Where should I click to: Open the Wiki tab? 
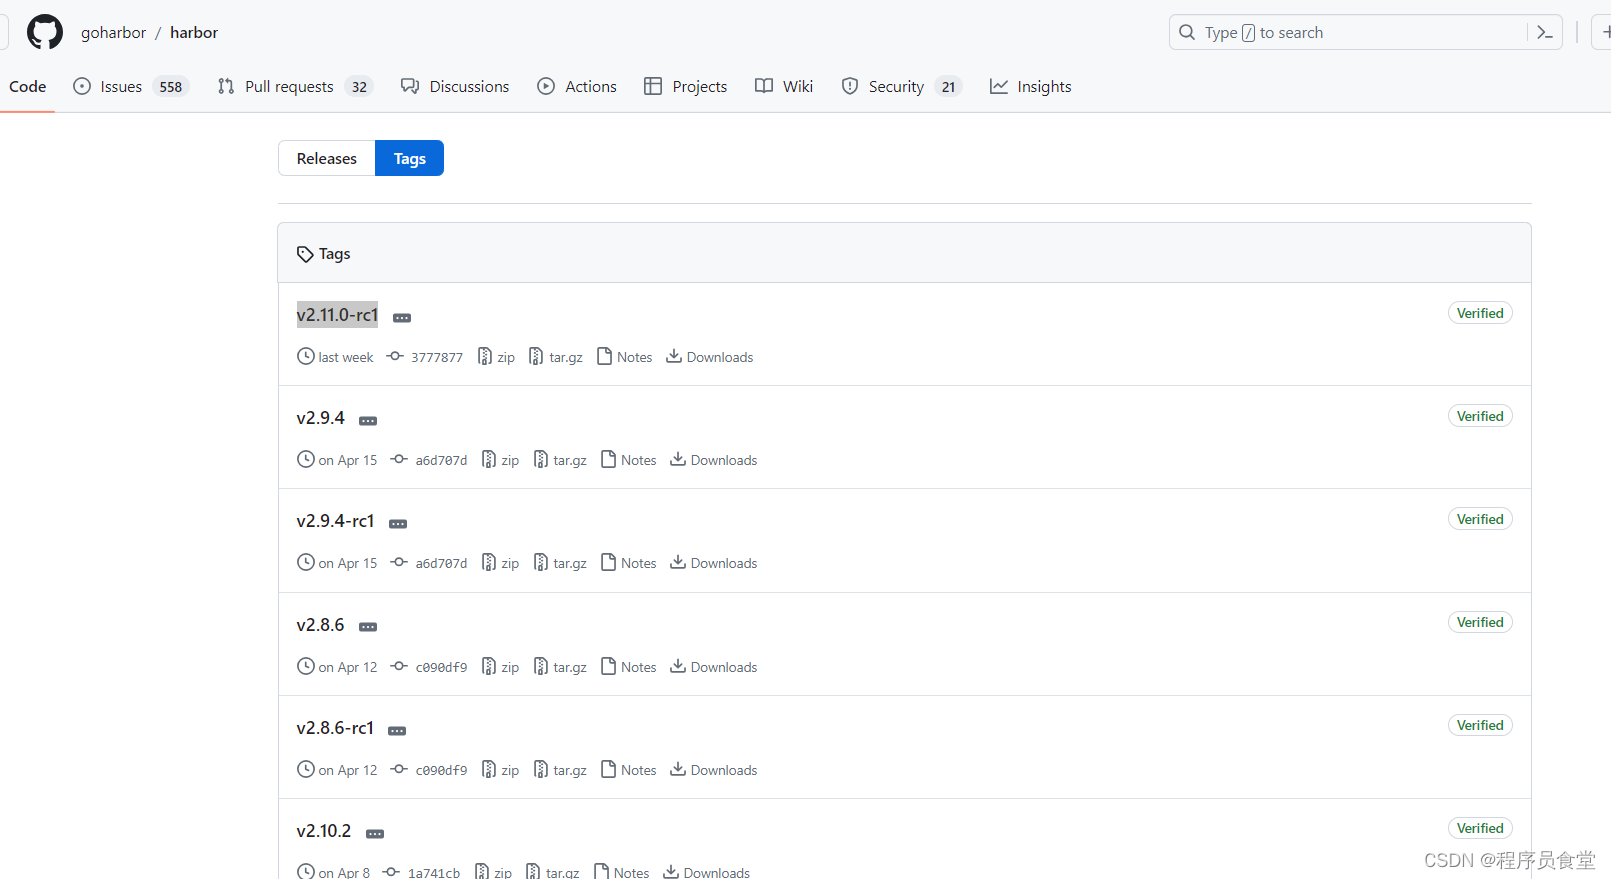pos(784,86)
